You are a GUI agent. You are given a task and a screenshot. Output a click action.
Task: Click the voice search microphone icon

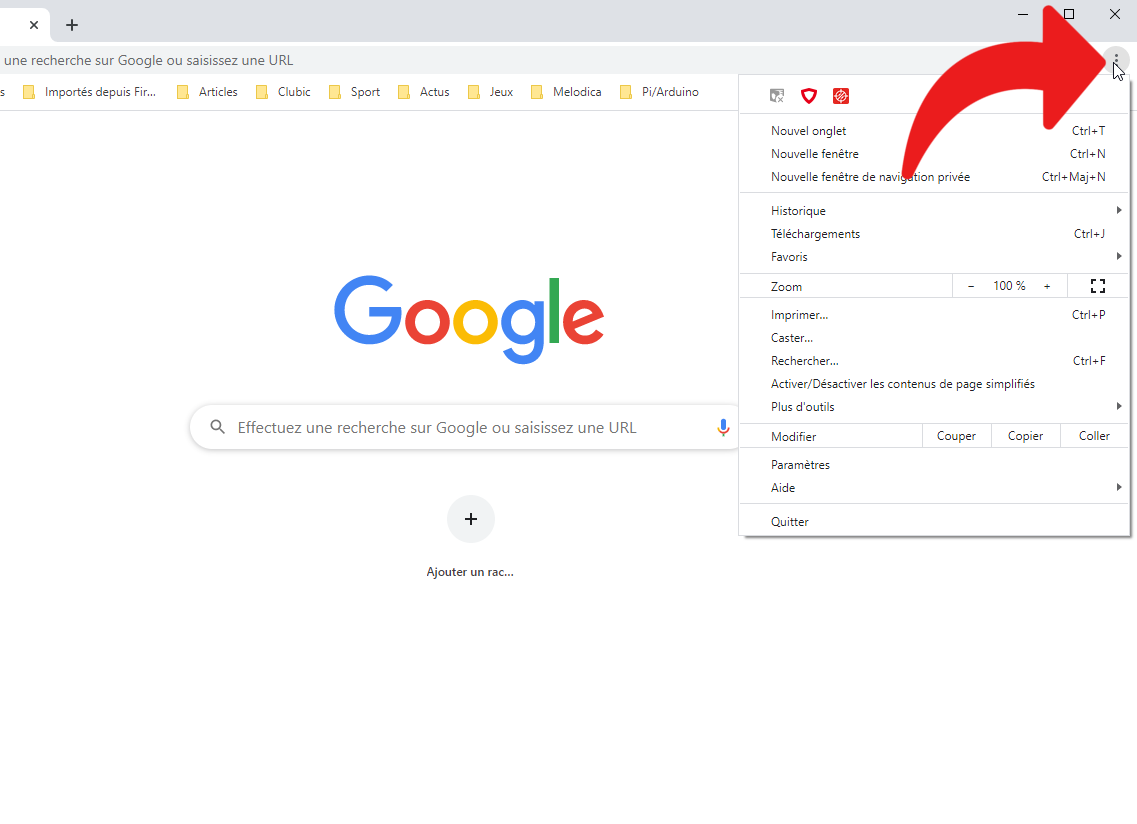(723, 427)
